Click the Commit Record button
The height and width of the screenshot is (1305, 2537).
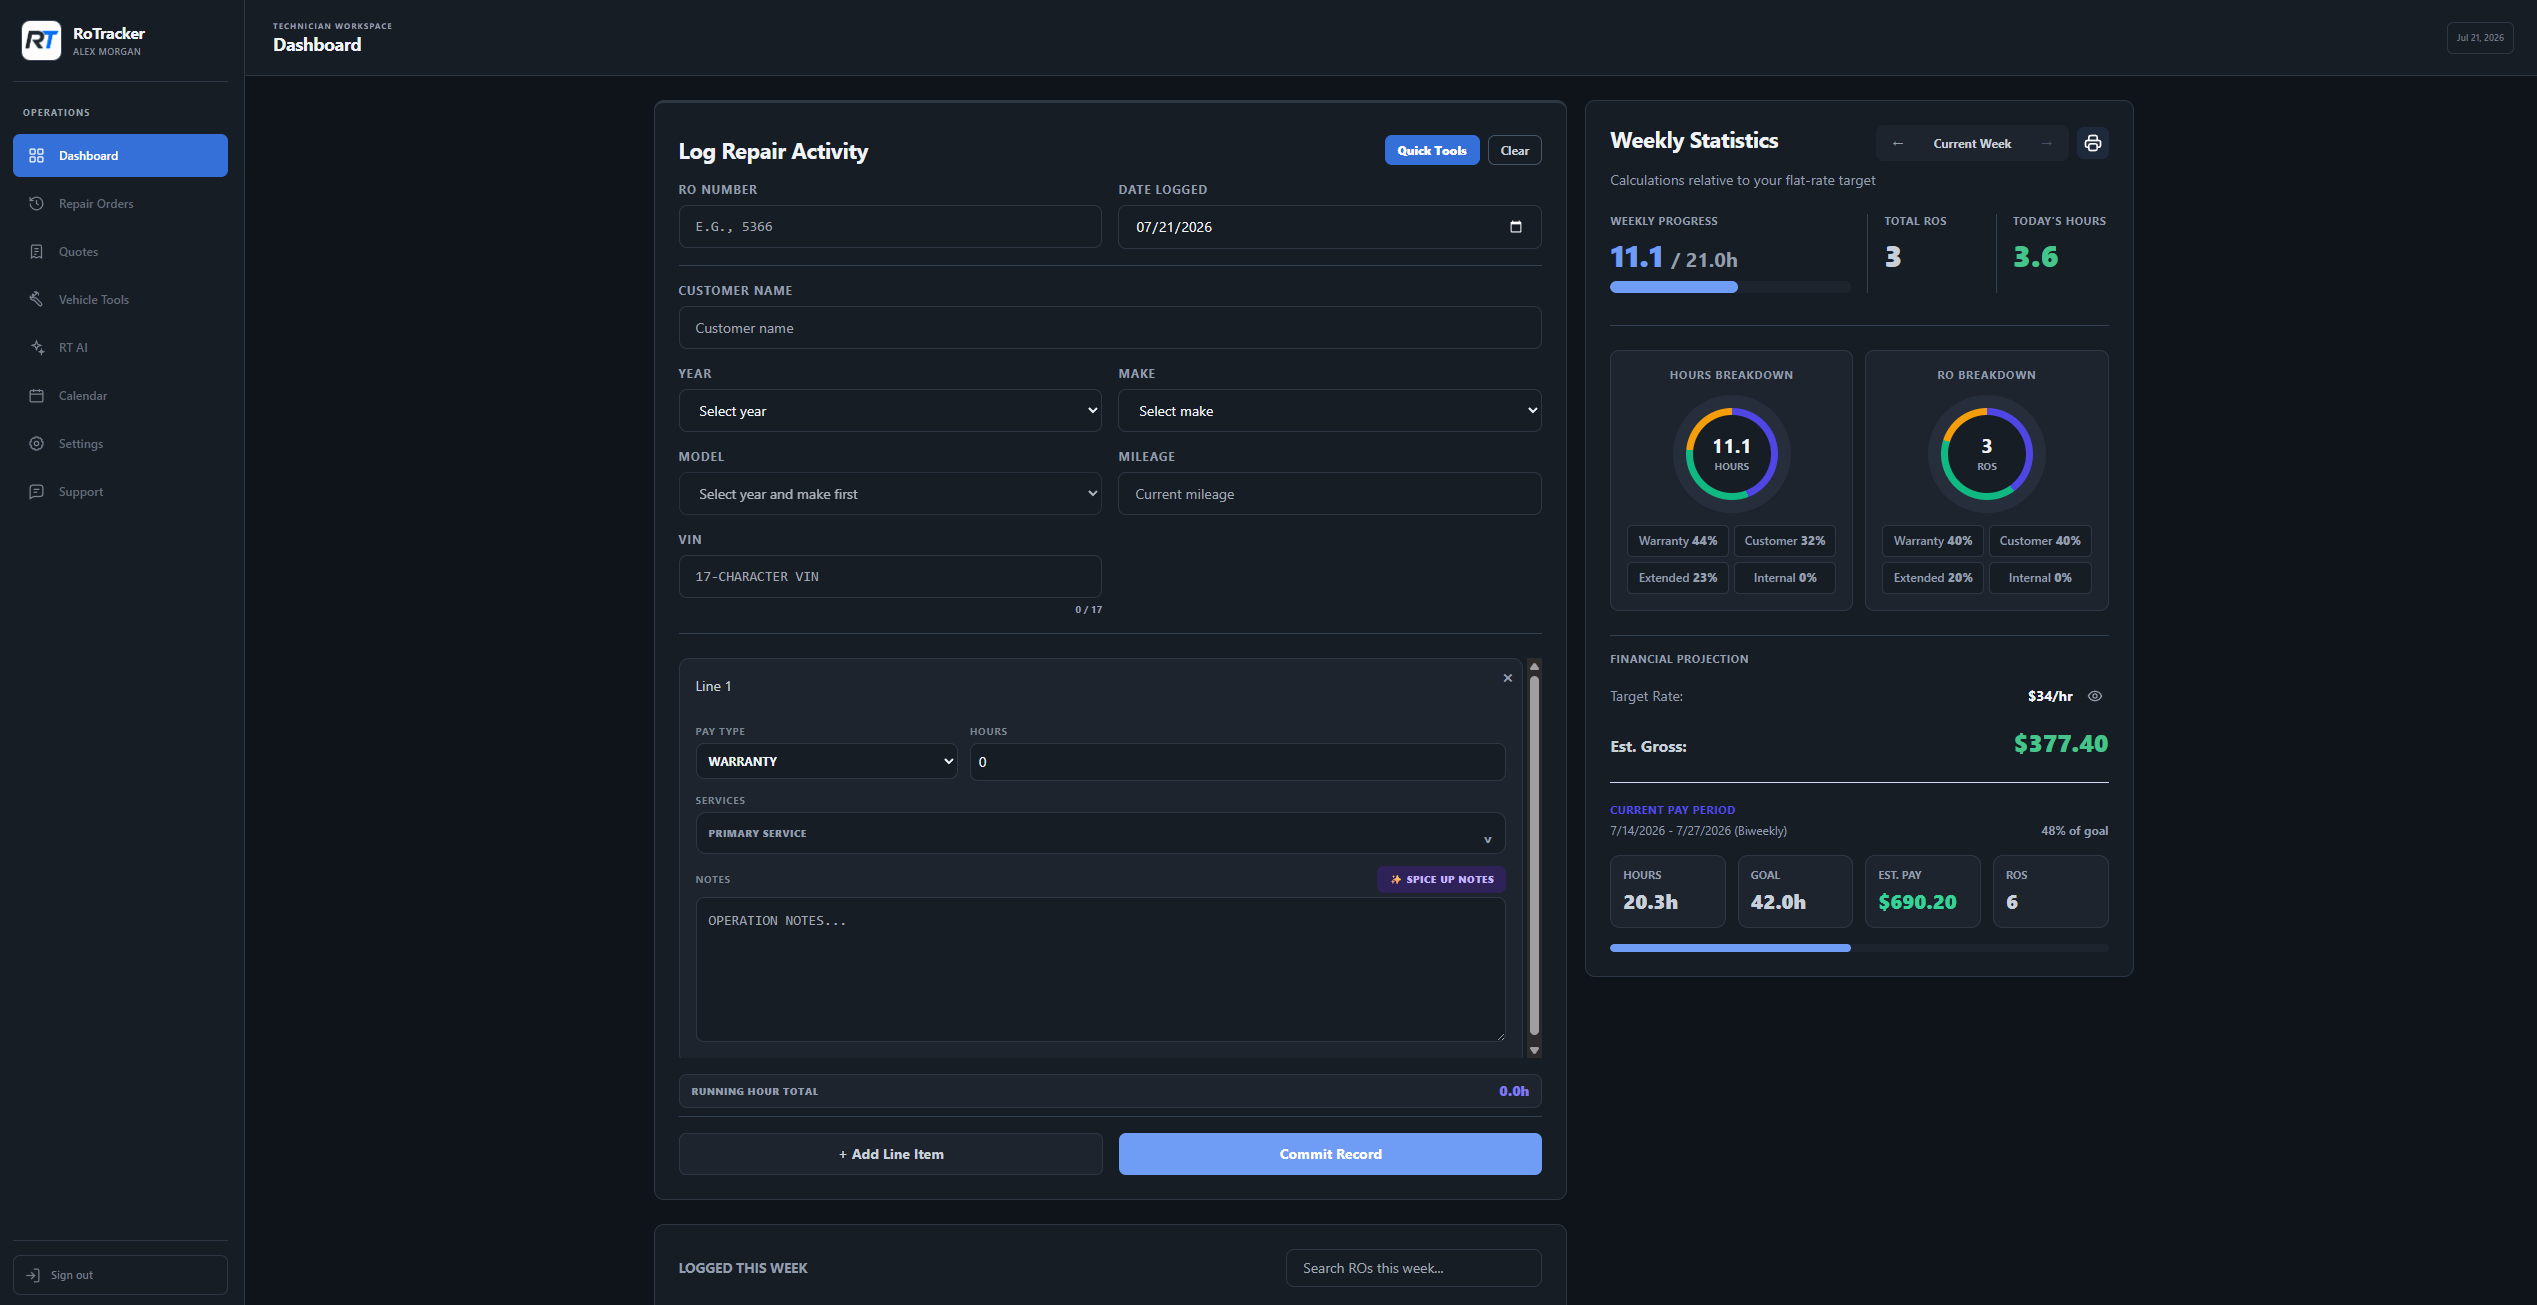click(1330, 1154)
